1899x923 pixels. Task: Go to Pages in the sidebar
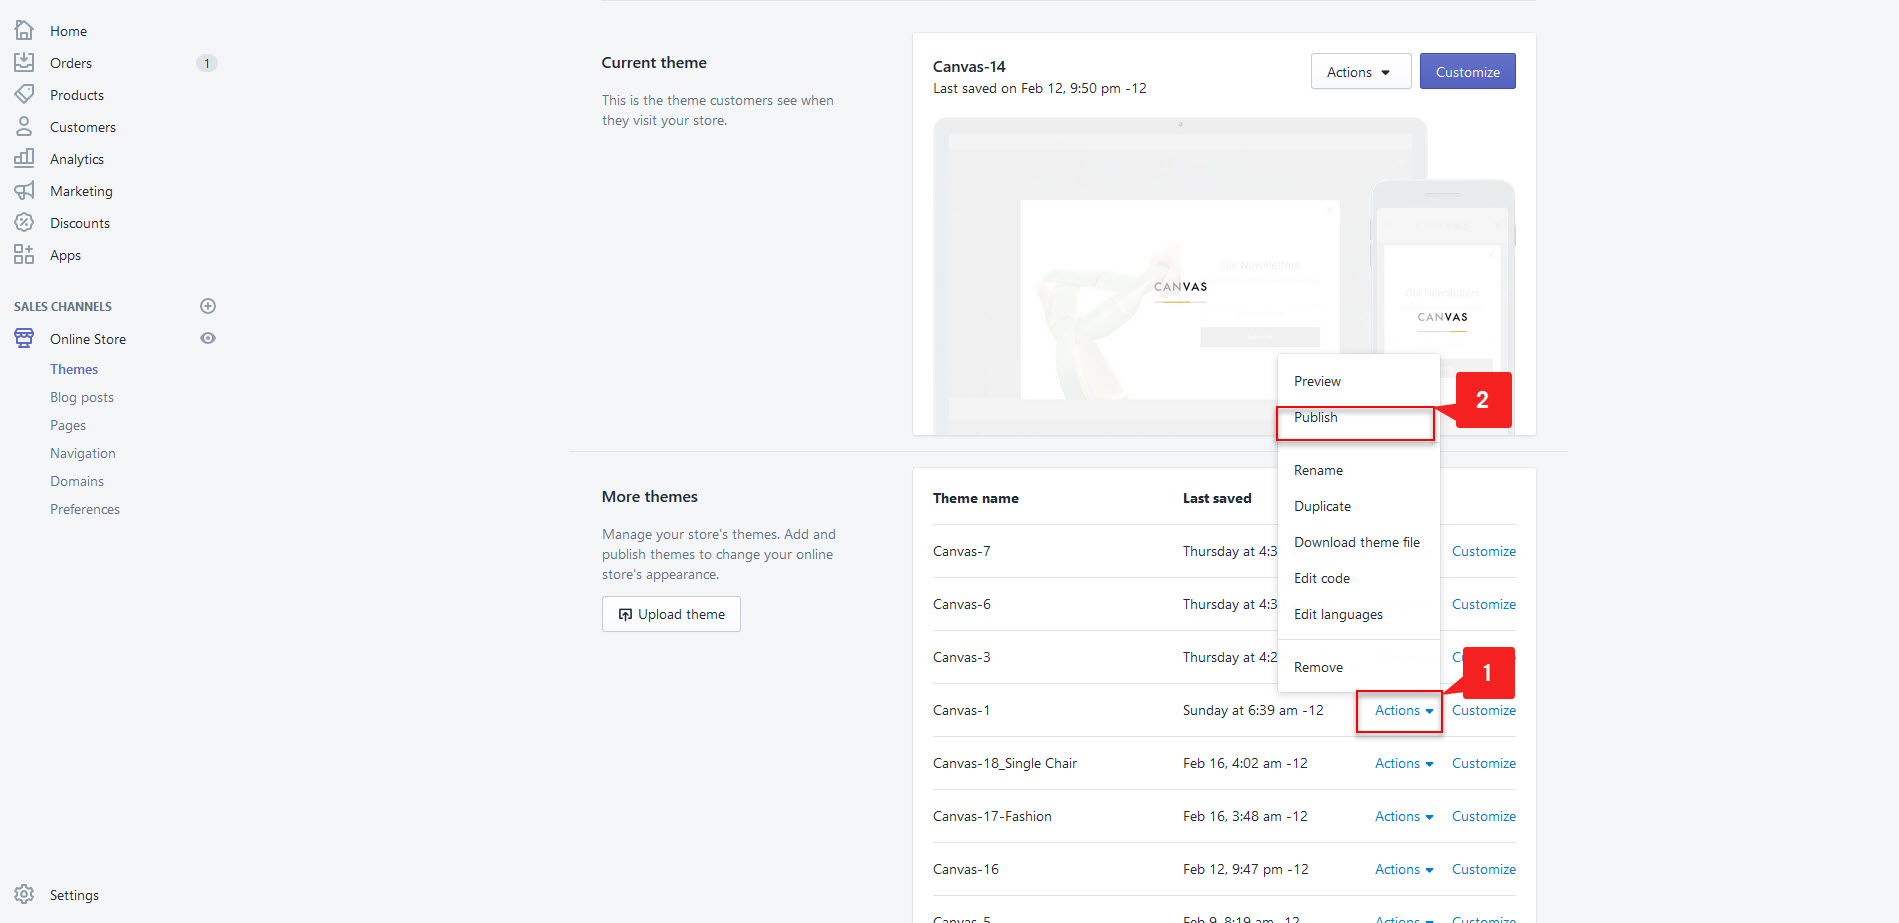(68, 425)
